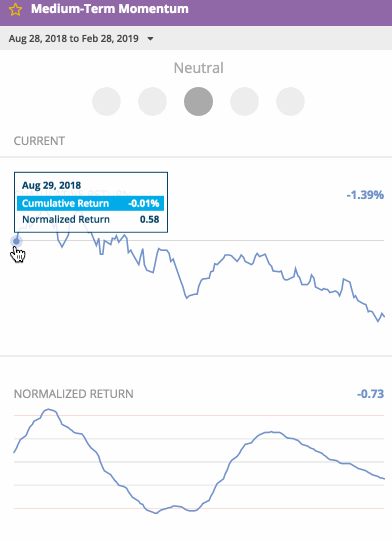Click the date range Aug 28, 2018 to Feb 28, 2019
This screenshot has width=392, height=541.
pos(74,38)
